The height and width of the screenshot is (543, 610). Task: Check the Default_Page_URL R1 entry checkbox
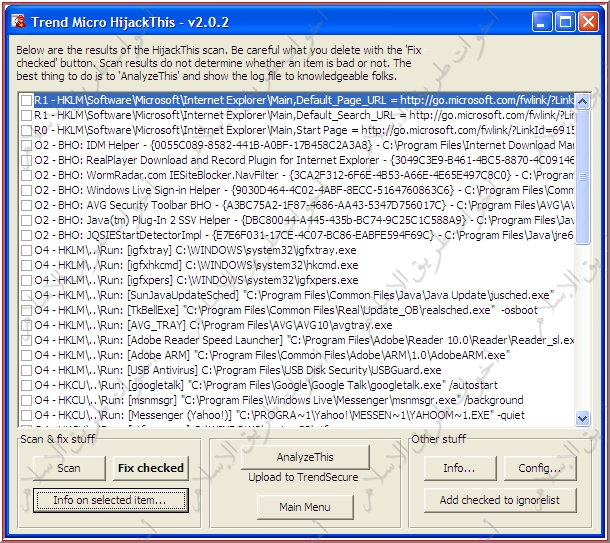coord(26,100)
